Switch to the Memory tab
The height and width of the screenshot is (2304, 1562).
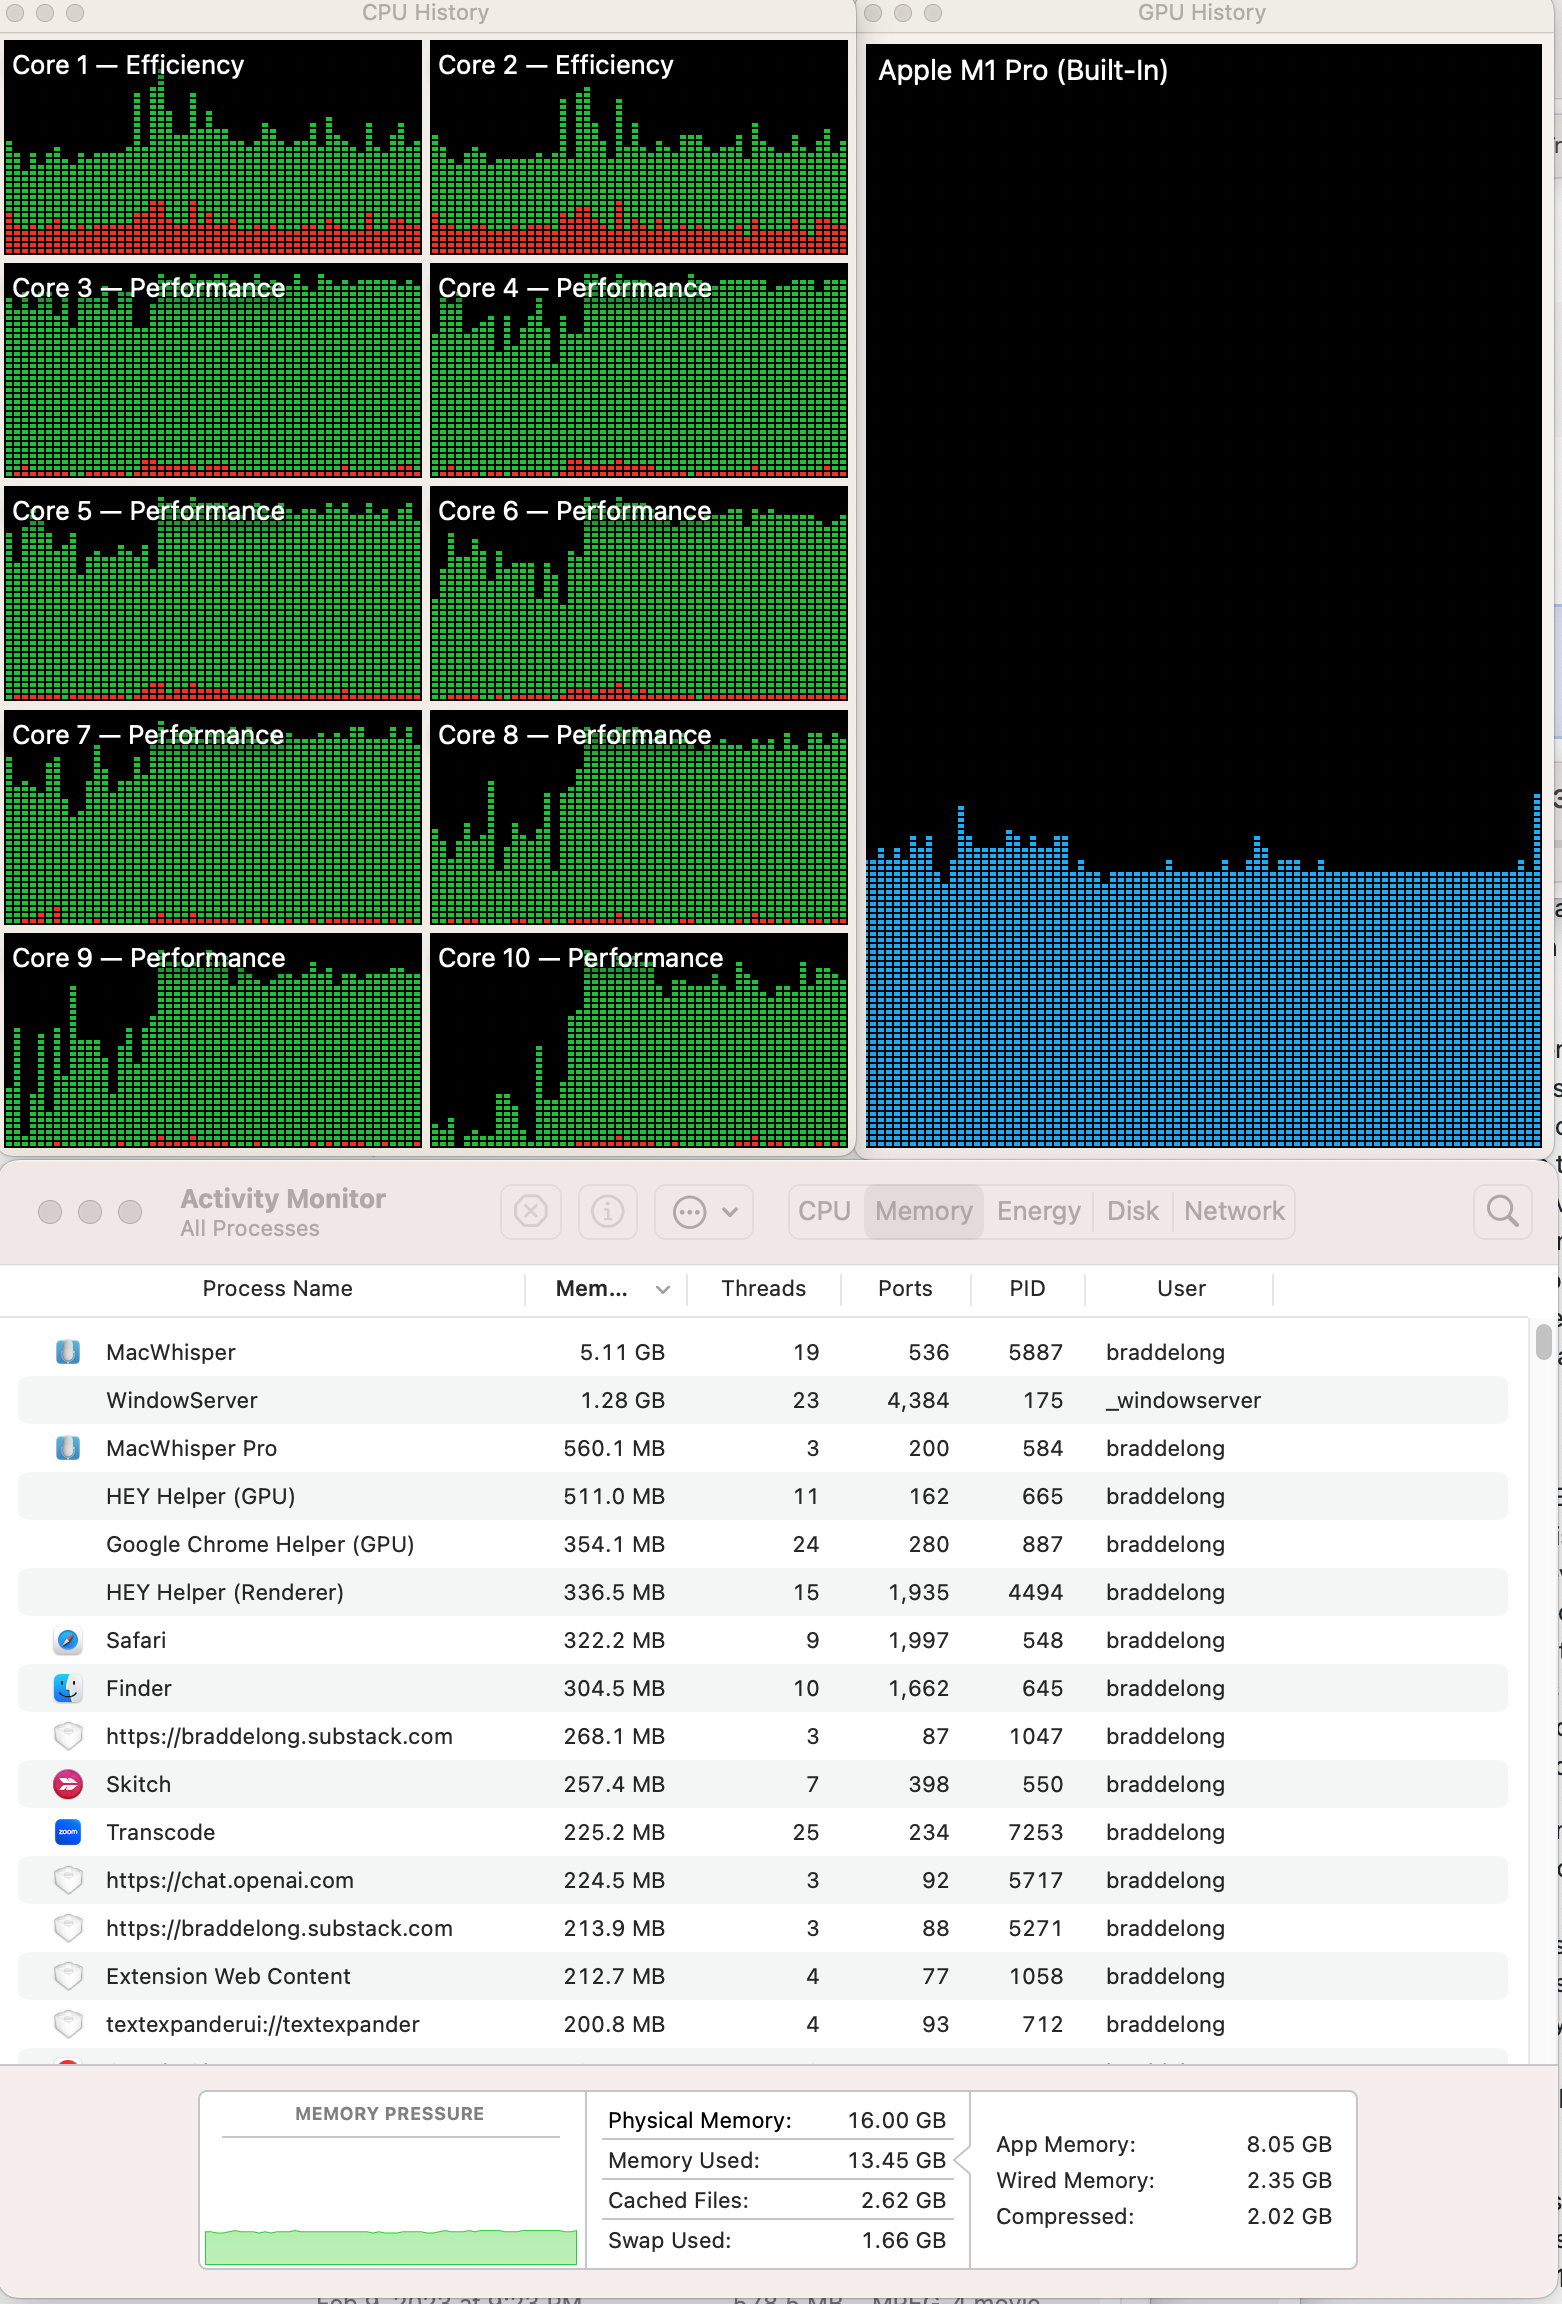(x=924, y=1211)
